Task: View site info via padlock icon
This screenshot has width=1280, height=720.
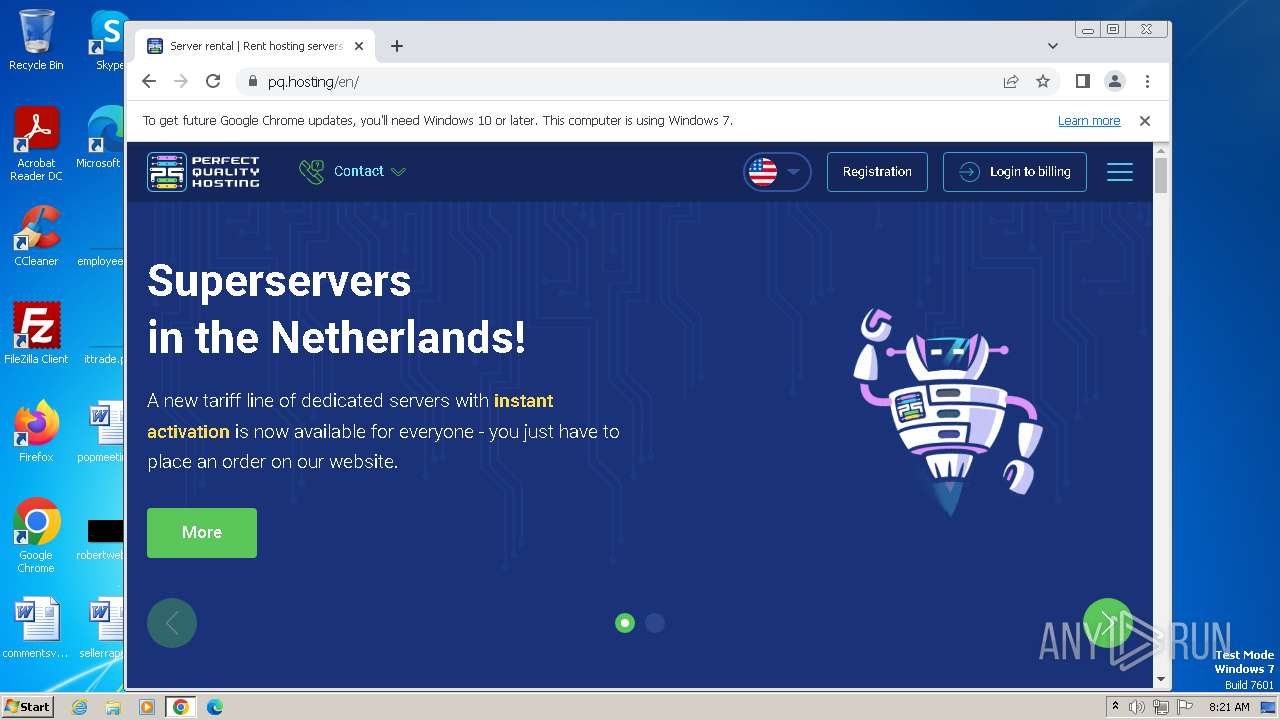Action: [x=252, y=82]
